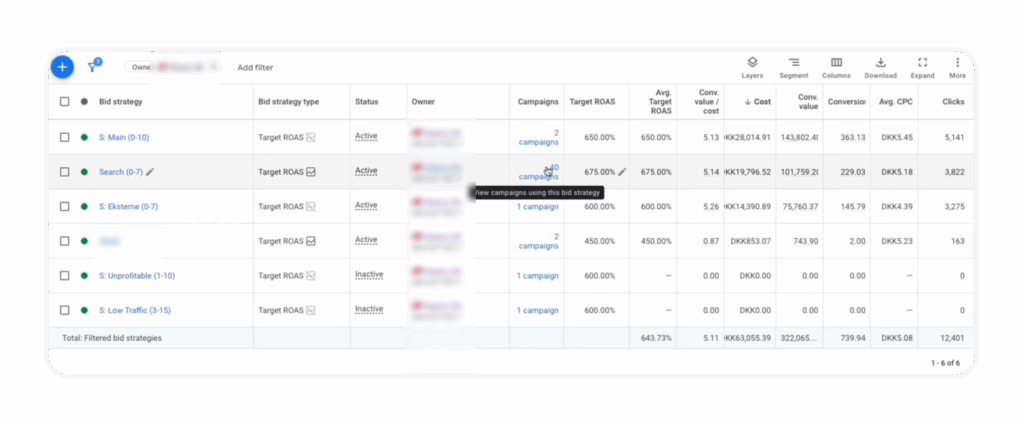Edit the 675.00% Target ROAS pencil
Viewport: 1024px width, 426px height.
click(x=622, y=172)
